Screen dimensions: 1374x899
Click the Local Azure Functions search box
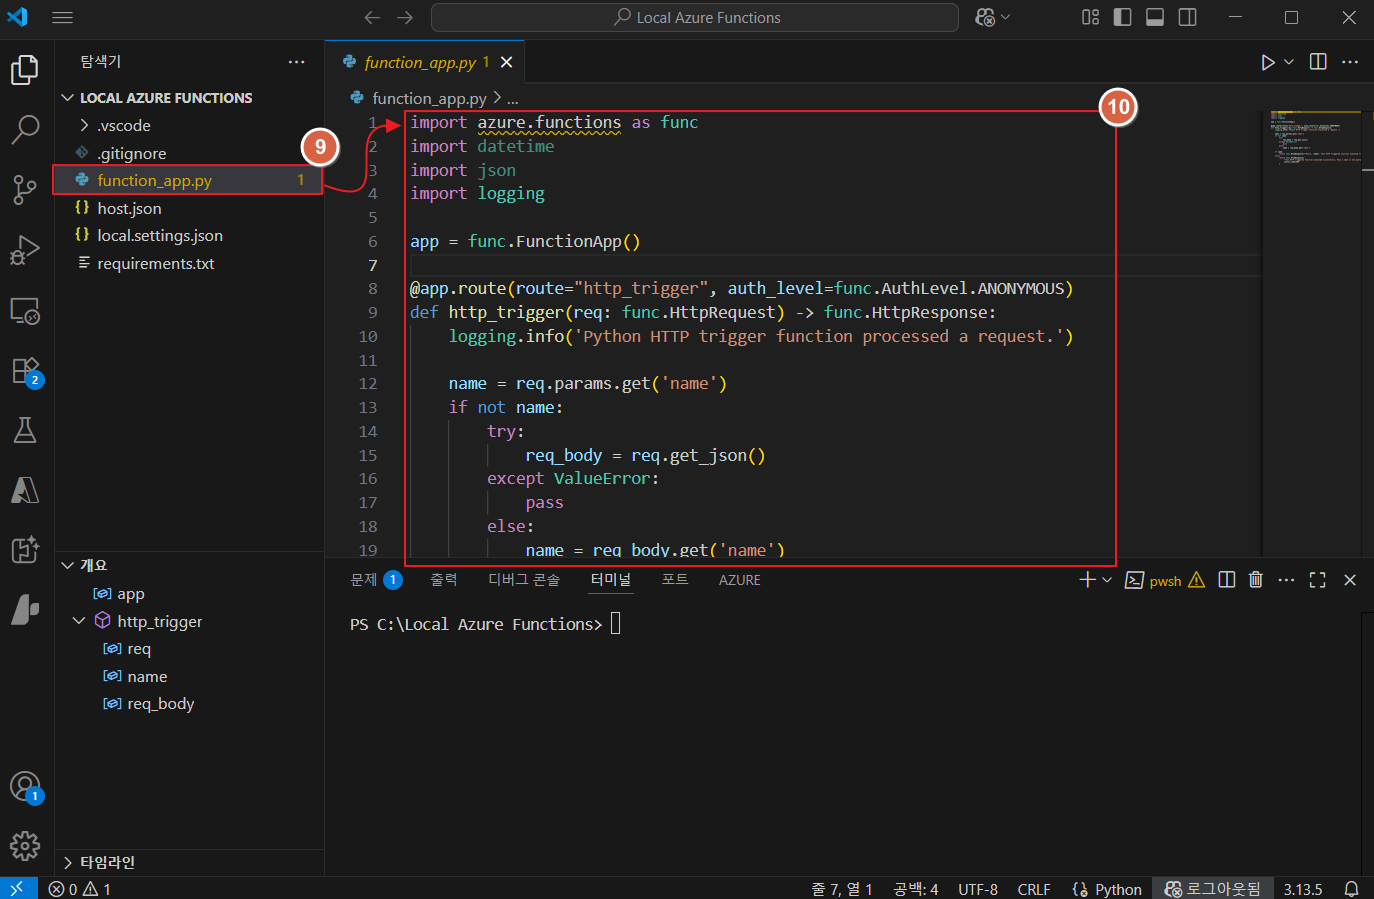point(695,17)
